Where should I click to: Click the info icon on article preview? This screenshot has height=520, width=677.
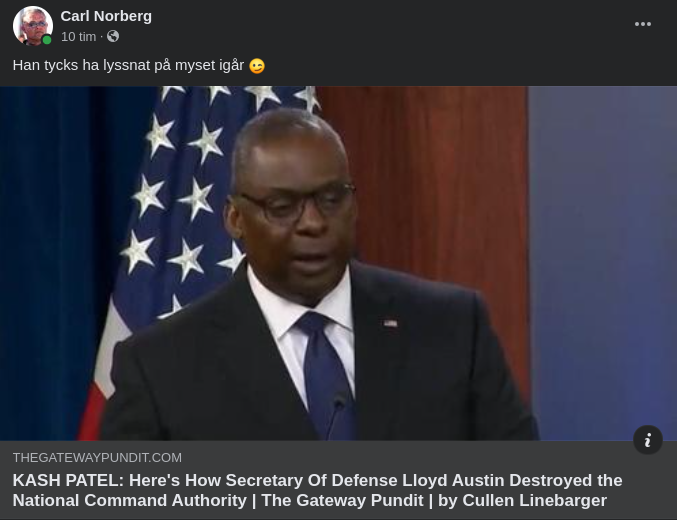click(x=648, y=440)
